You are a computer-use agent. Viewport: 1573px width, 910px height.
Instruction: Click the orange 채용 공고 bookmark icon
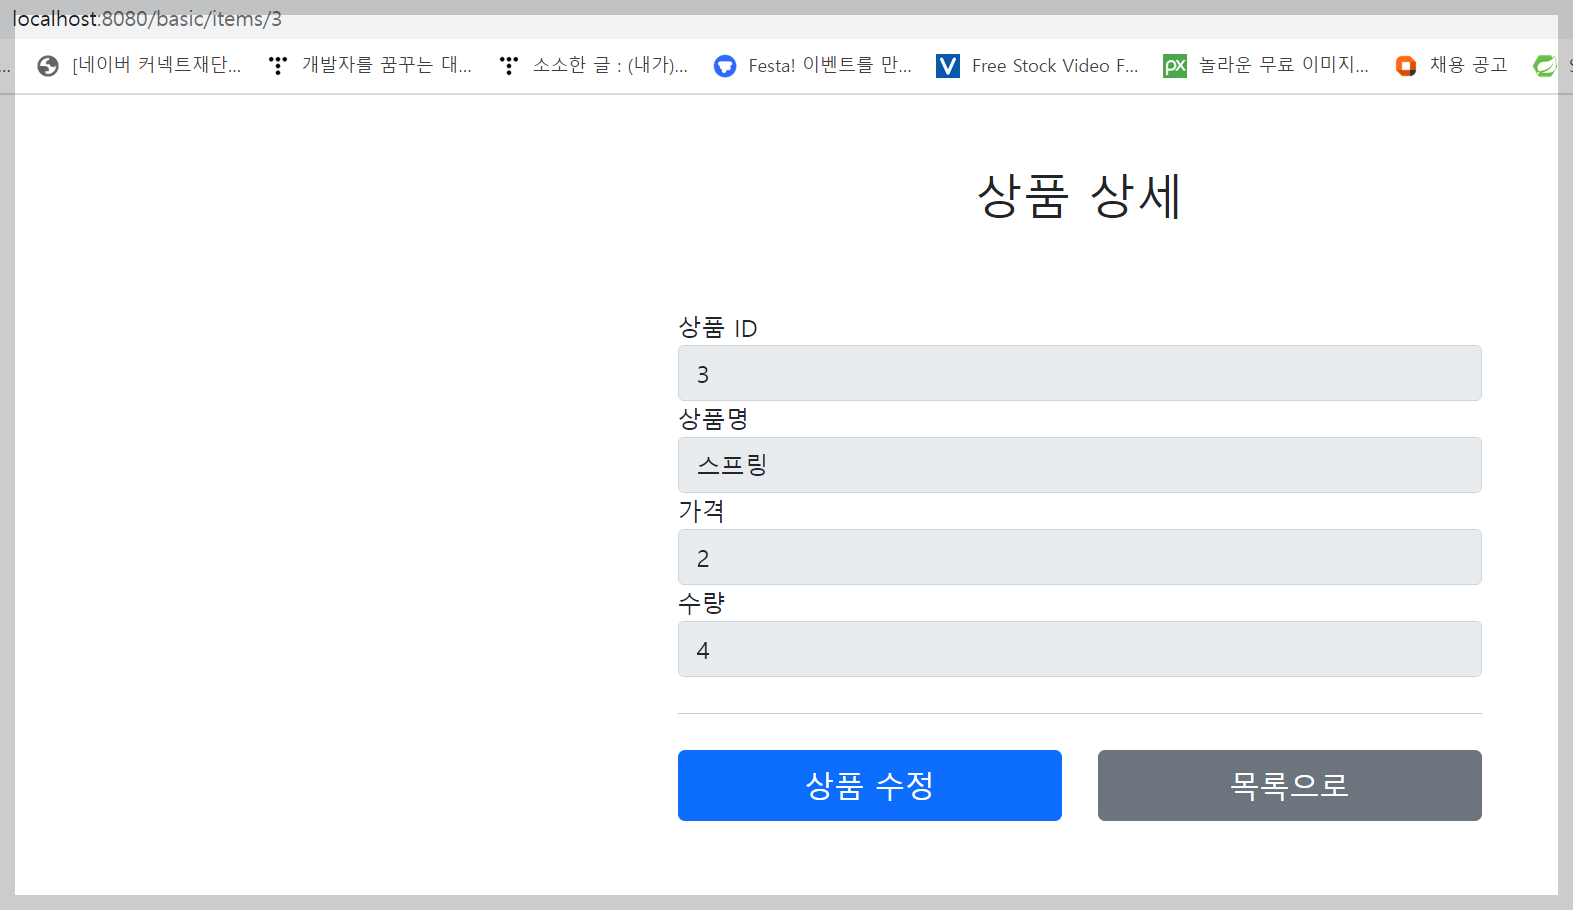pos(1406,66)
